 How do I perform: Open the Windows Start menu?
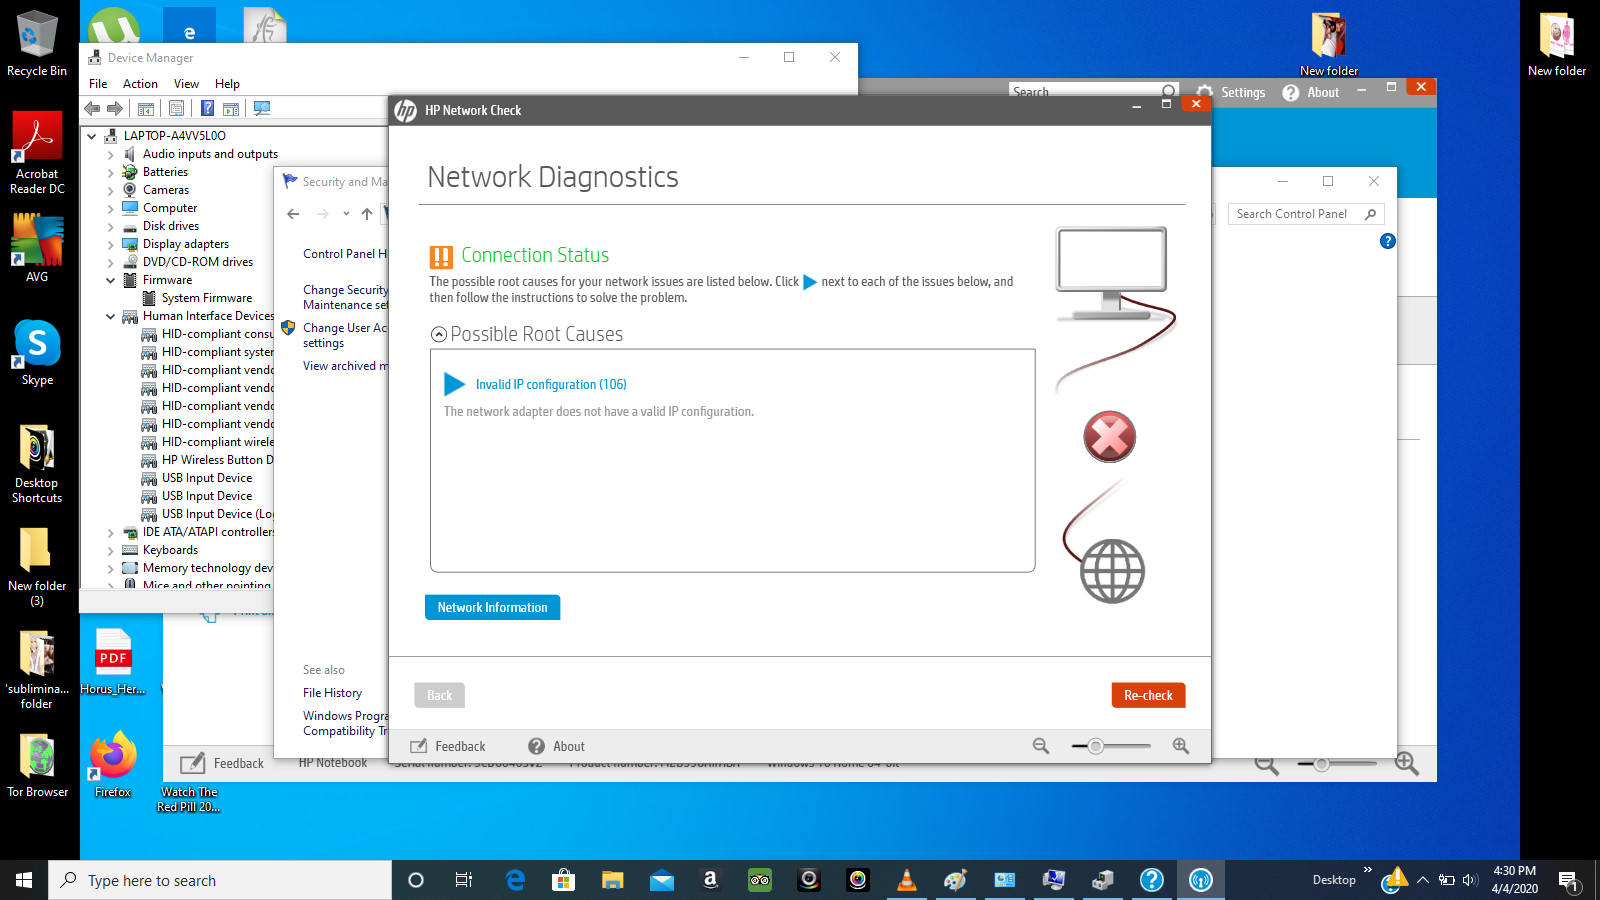click(x=24, y=880)
